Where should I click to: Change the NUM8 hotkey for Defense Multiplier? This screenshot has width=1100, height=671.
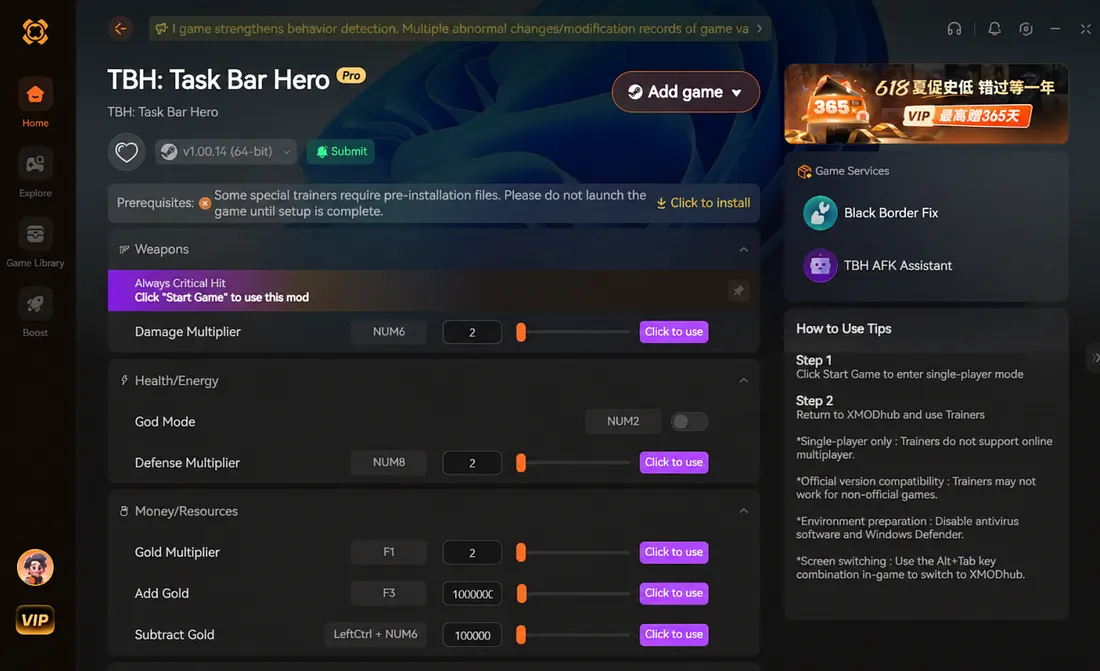pos(389,463)
